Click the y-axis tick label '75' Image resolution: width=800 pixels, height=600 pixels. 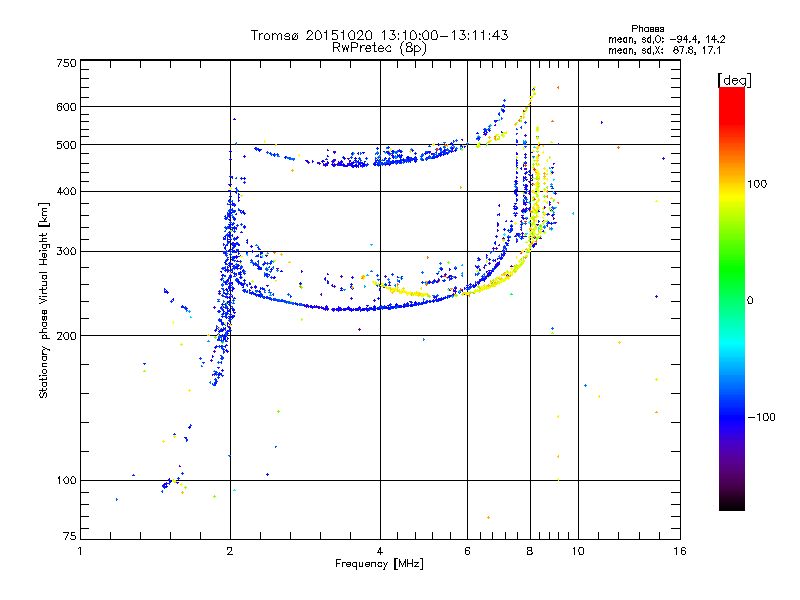[70, 536]
